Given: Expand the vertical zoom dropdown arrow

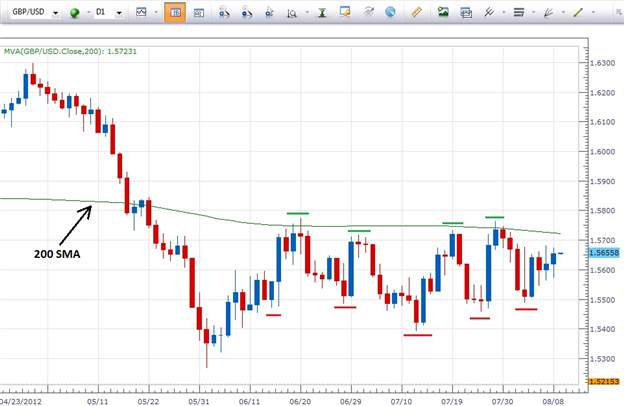Looking at the screenshot, I should (307, 12).
